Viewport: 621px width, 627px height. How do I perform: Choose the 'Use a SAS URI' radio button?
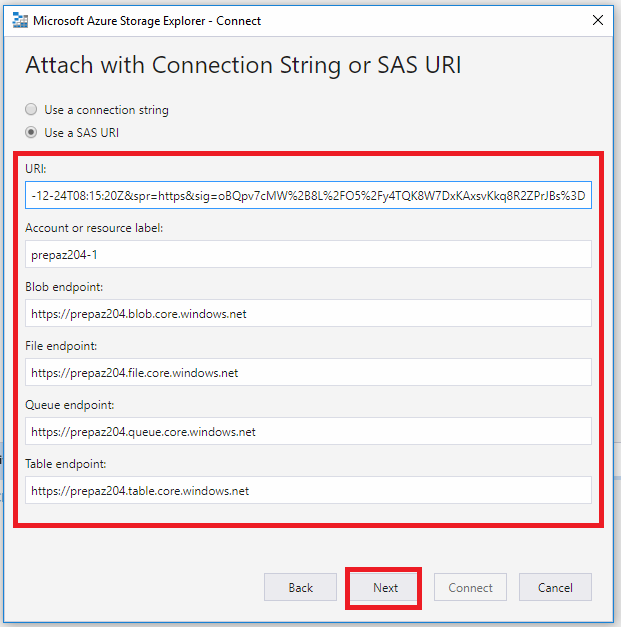pos(32,133)
